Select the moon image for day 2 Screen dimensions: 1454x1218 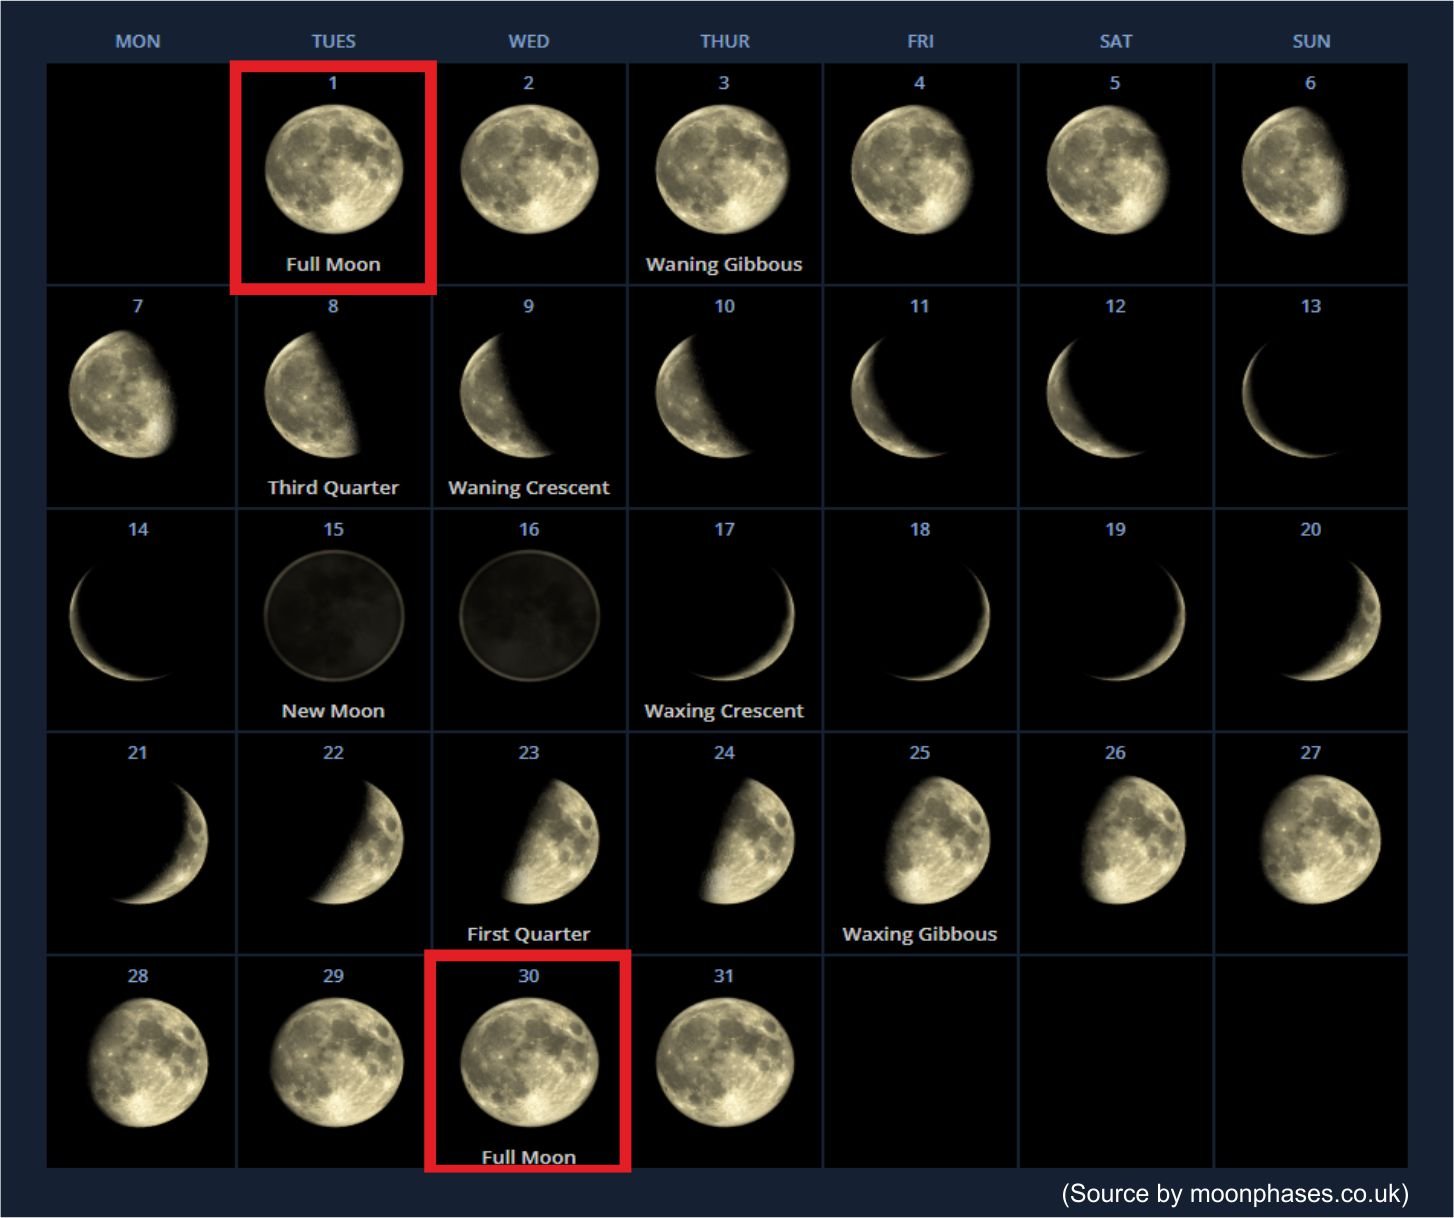(x=529, y=170)
